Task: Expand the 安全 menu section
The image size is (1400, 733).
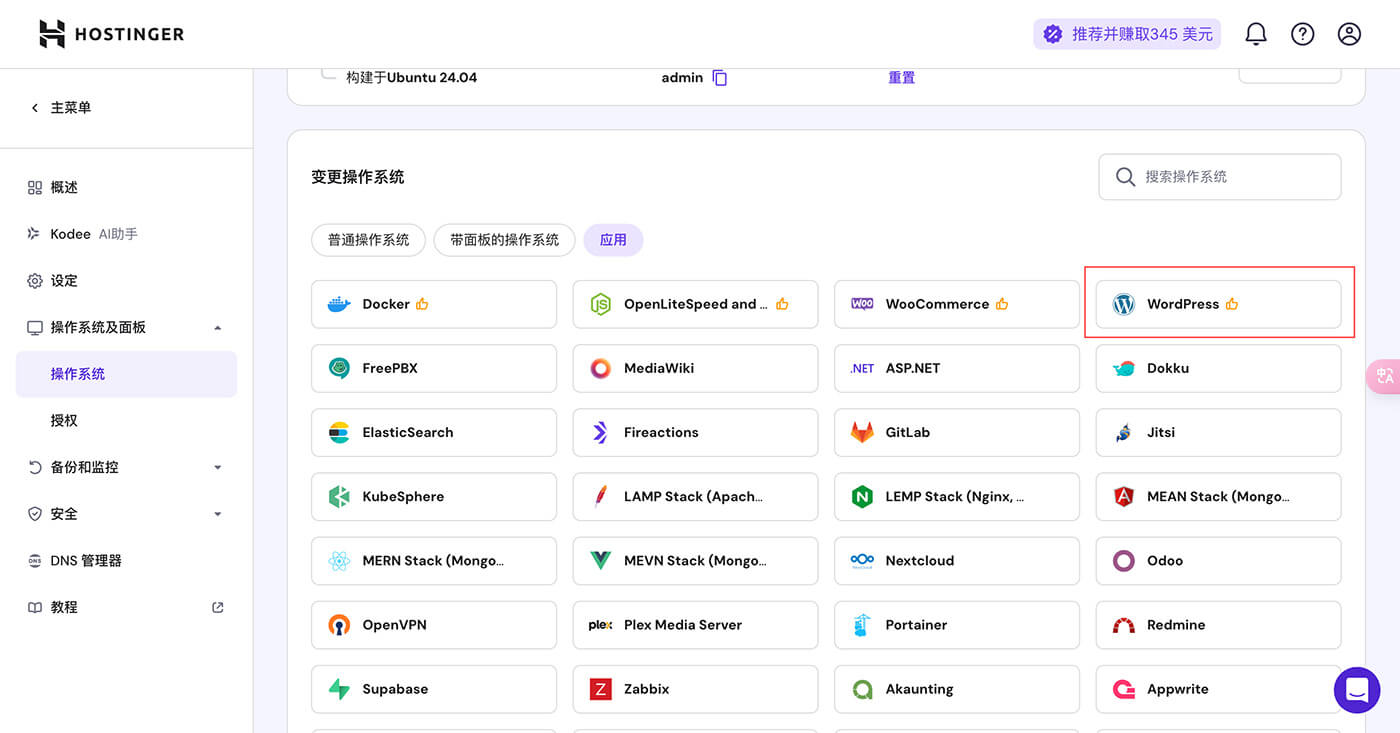Action: (217, 514)
